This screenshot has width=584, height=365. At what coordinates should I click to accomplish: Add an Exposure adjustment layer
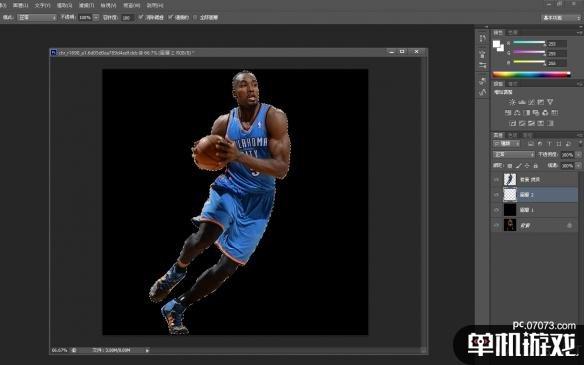click(540, 102)
